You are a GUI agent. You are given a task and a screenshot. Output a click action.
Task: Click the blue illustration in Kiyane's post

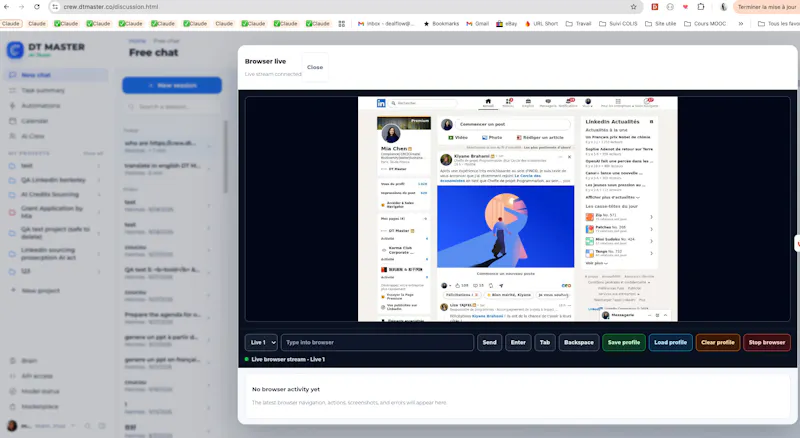[505, 226]
